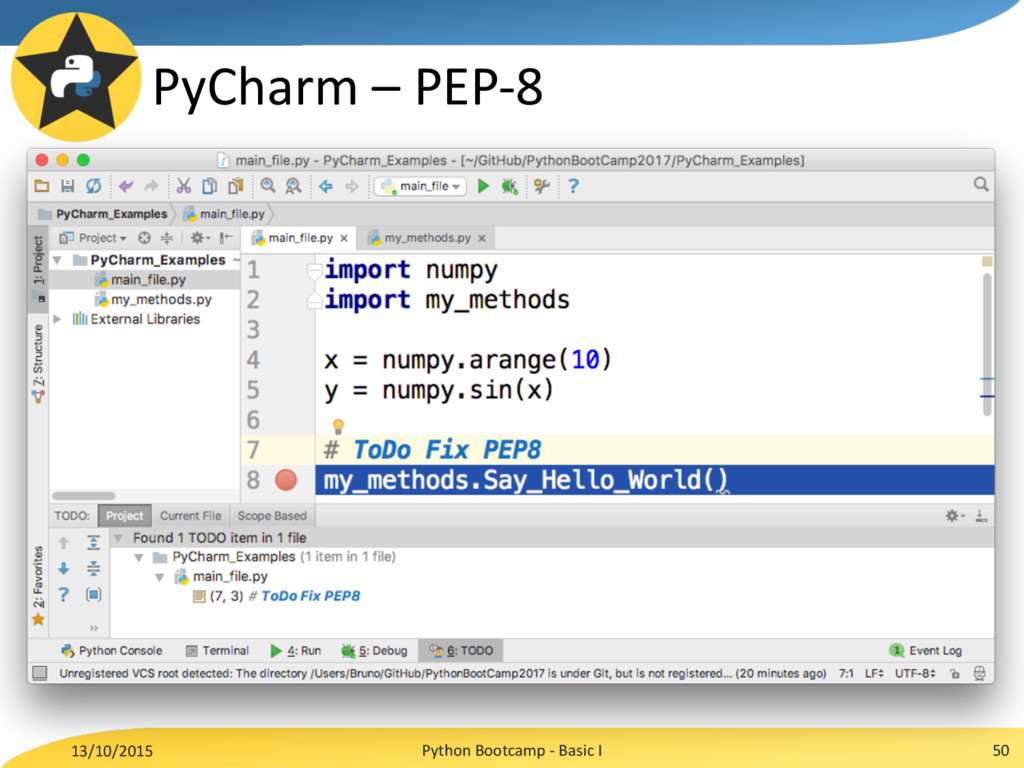Screen dimensions: 1024x768
Task: Click the Help question mark in TODO panel
Action: point(63,594)
